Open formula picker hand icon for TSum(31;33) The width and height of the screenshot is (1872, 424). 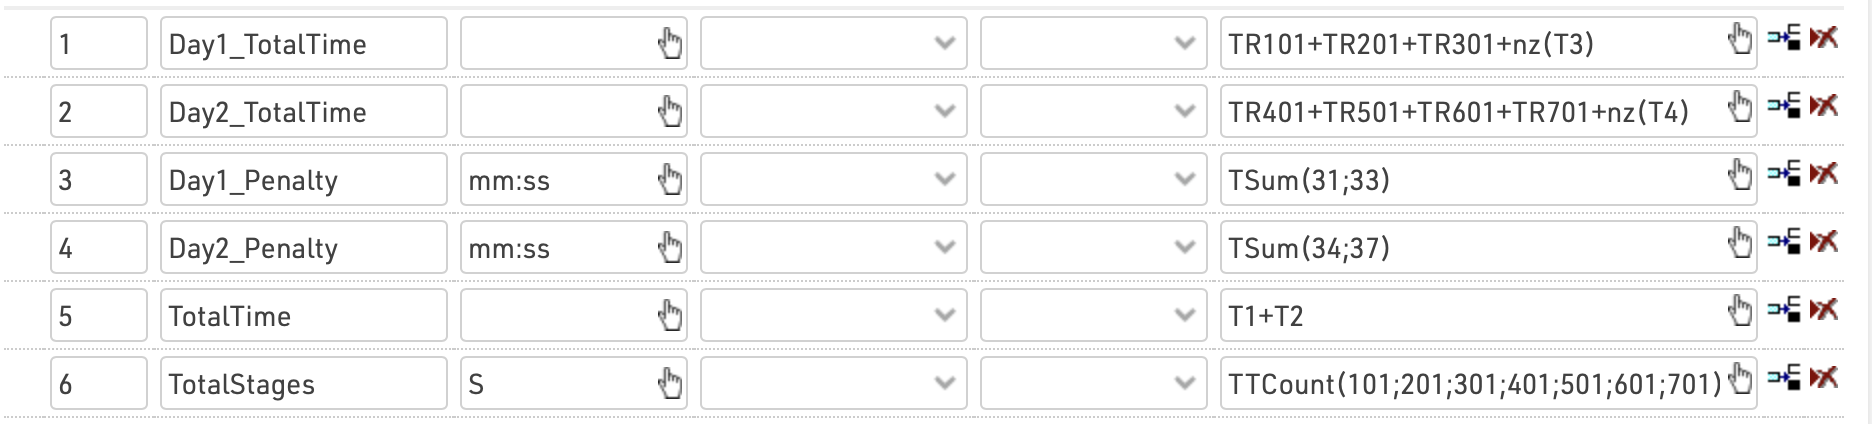click(x=1740, y=179)
